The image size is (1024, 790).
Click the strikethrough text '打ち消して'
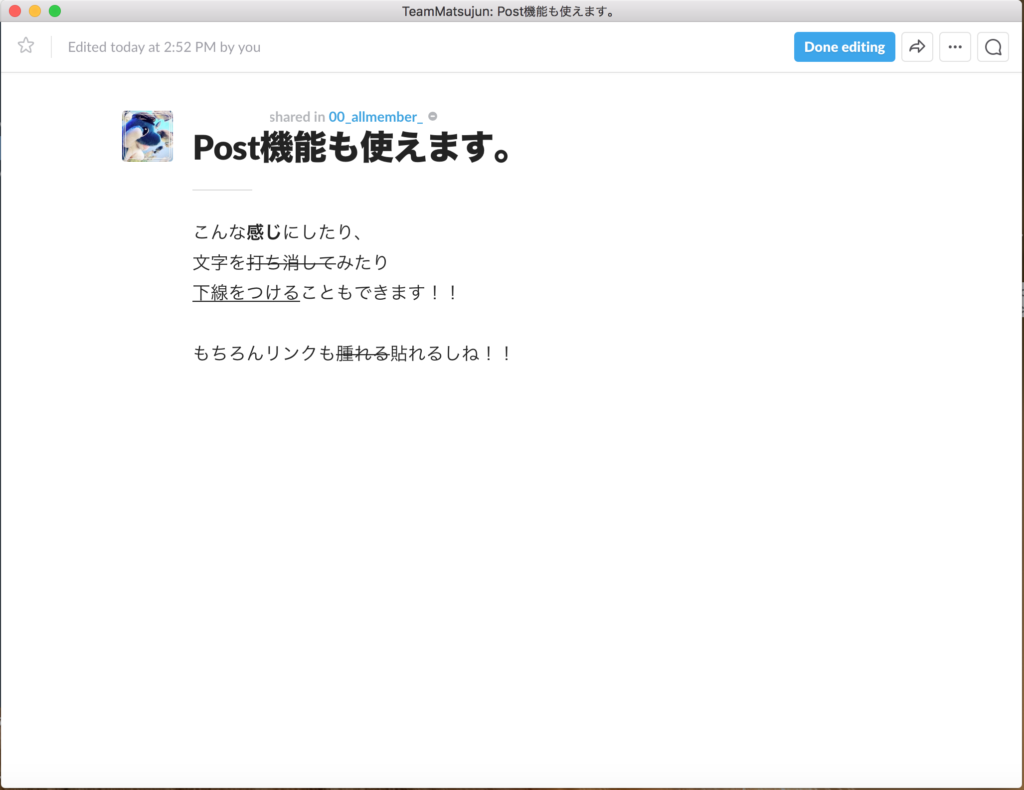(x=290, y=263)
